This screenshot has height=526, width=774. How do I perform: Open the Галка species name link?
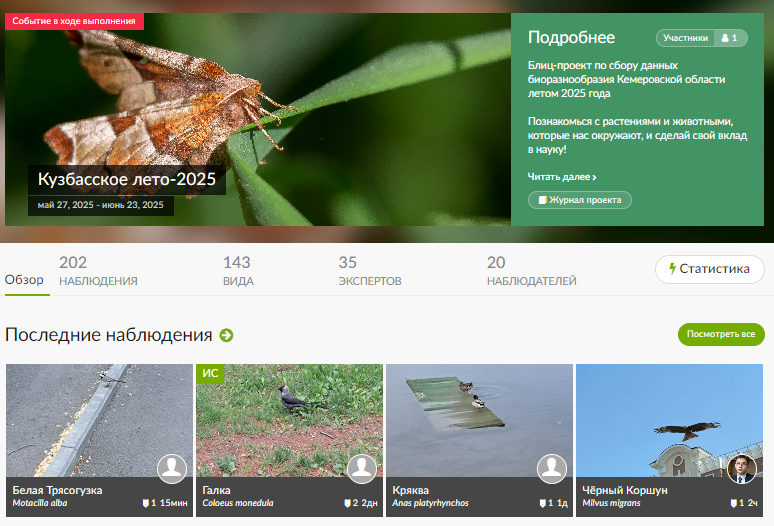point(216,490)
